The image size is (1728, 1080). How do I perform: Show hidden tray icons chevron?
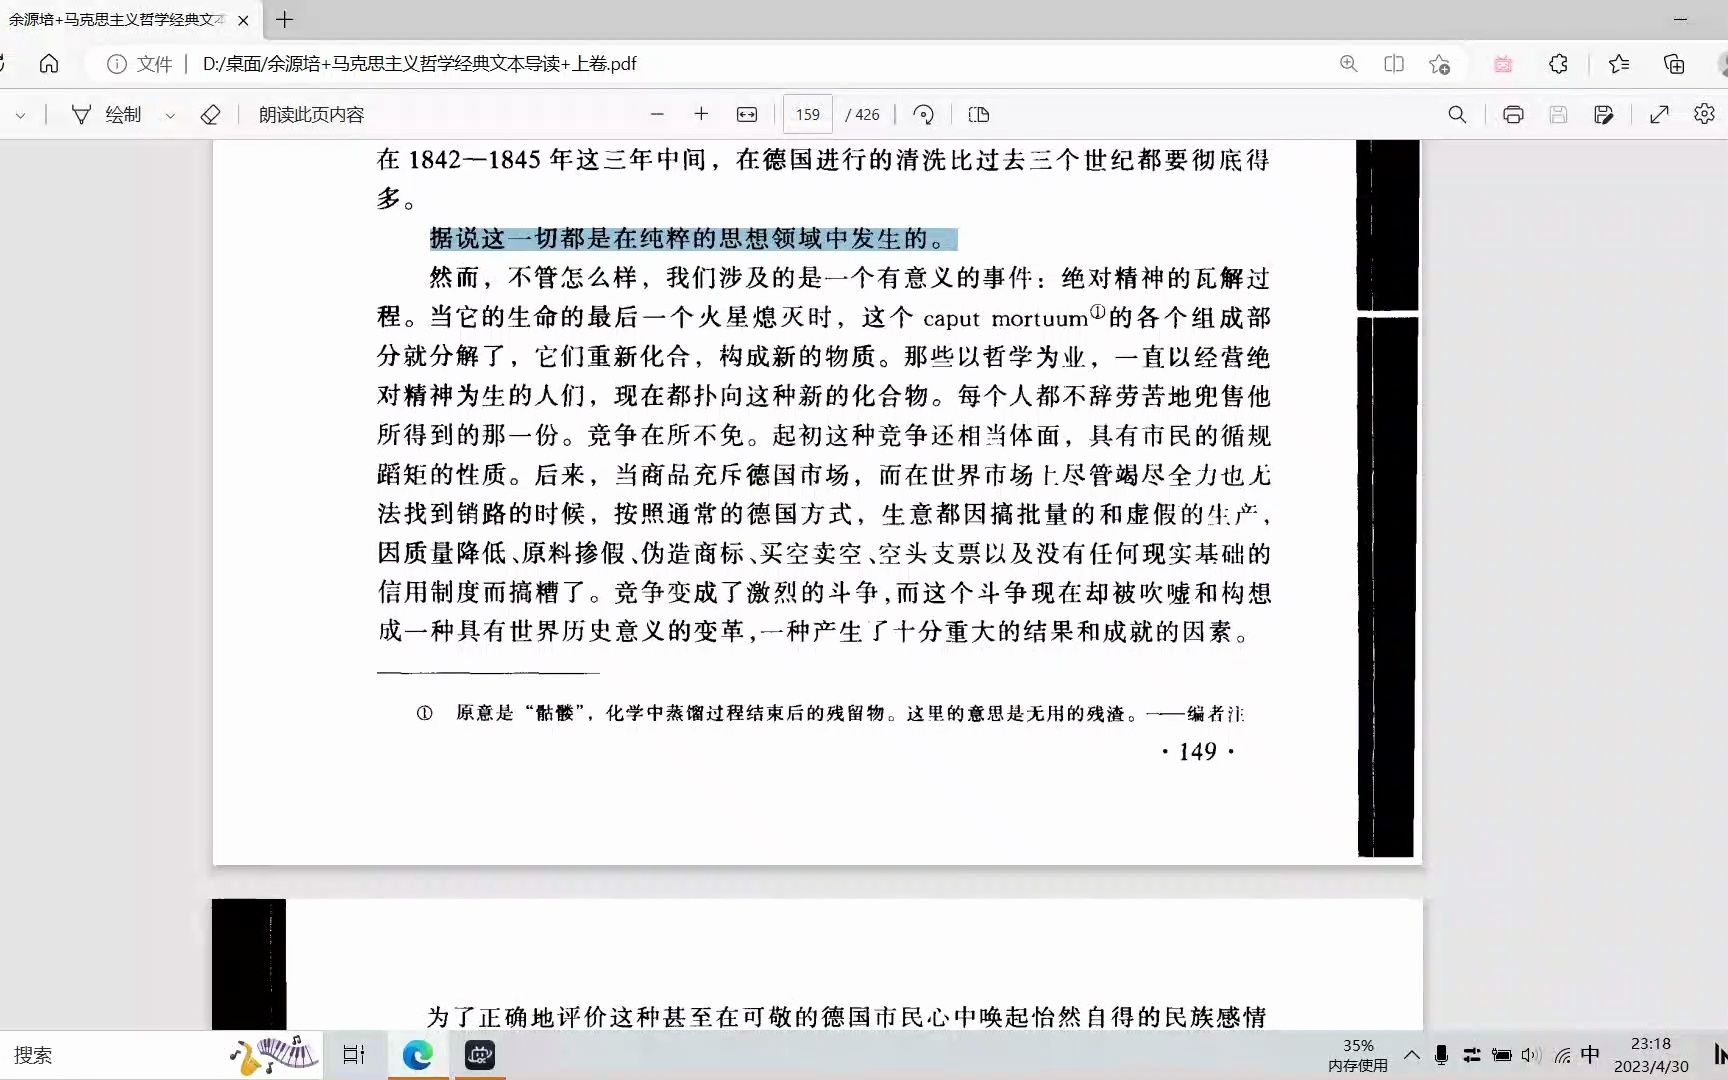click(x=1412, y=1055)
